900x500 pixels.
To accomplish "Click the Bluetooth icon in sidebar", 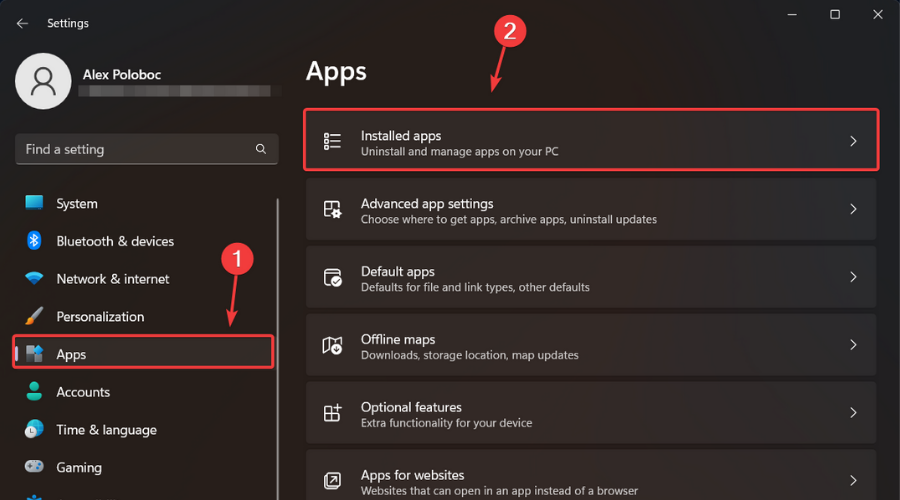I will (x=34, y=241).
